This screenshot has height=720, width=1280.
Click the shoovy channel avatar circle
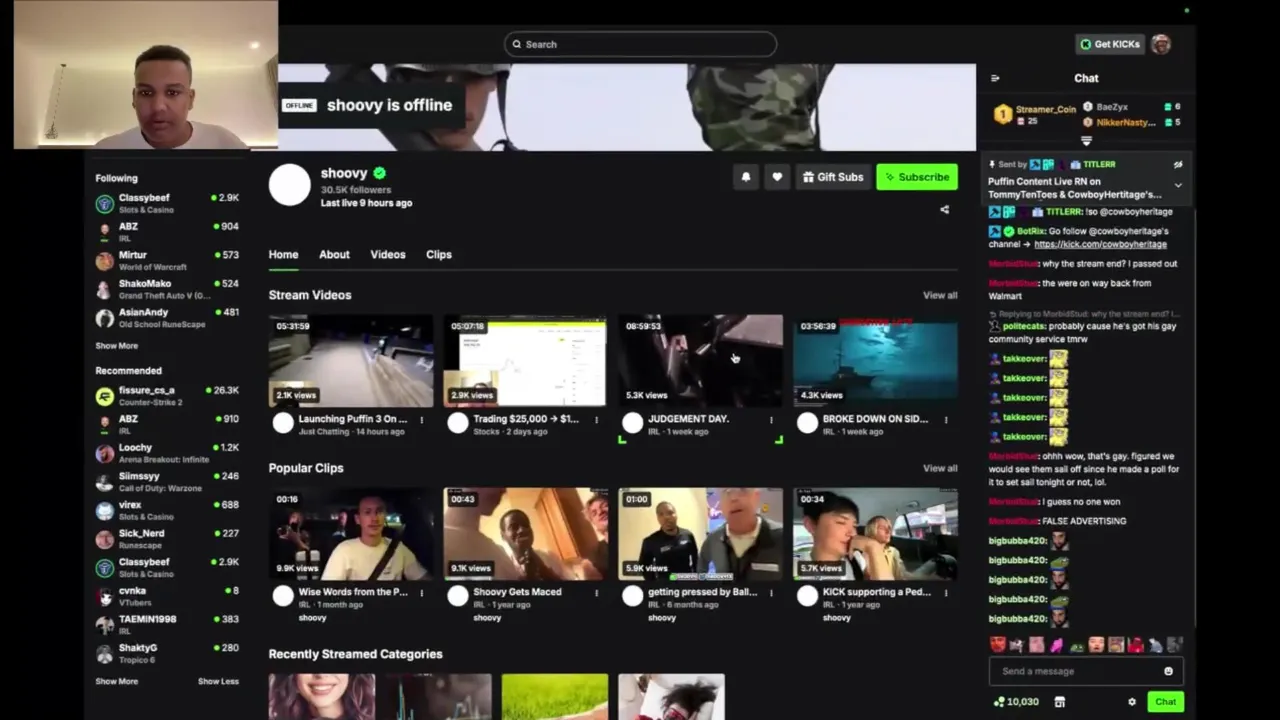click(290, 186)
